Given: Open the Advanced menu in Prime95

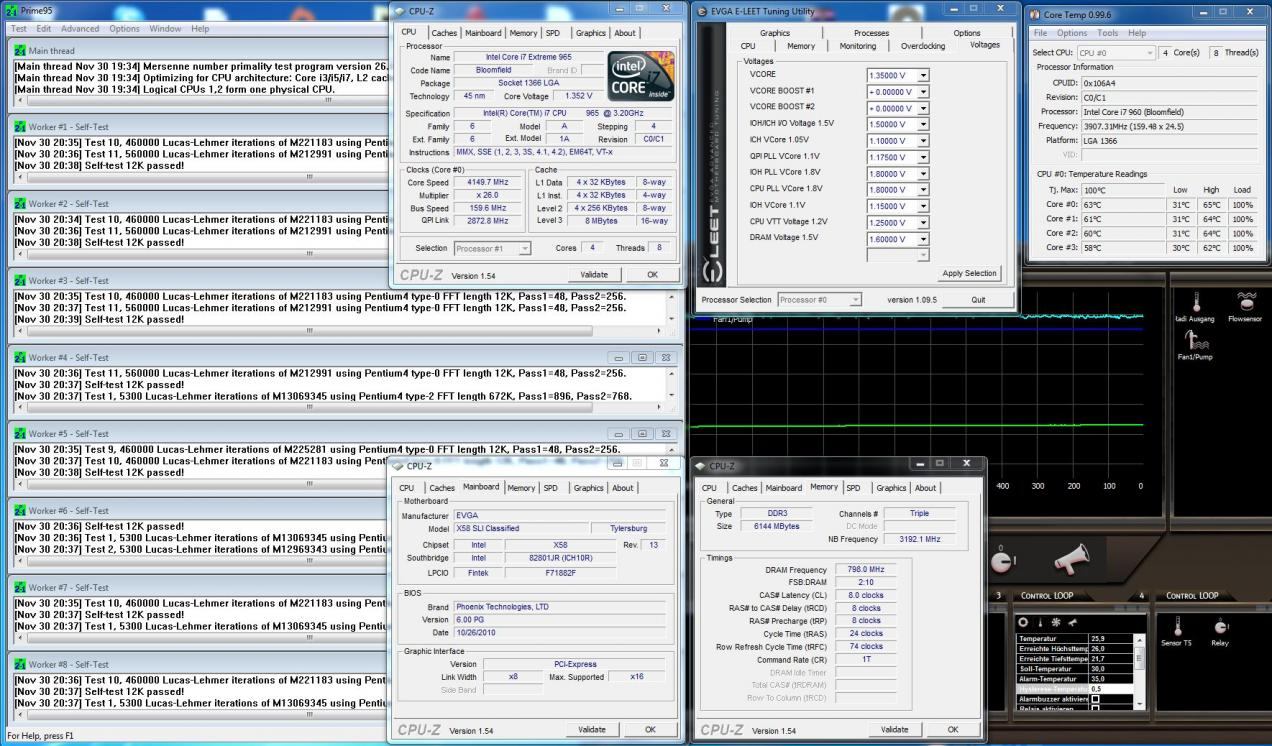Looking at the screenshot, I should [80, 29].
